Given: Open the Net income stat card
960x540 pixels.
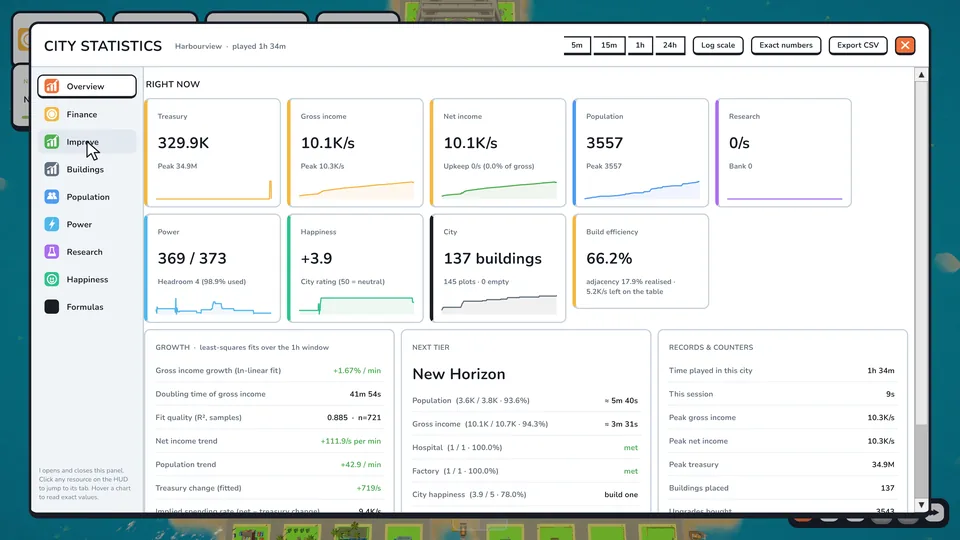Looking at the screenshot, I should point(498,152).
